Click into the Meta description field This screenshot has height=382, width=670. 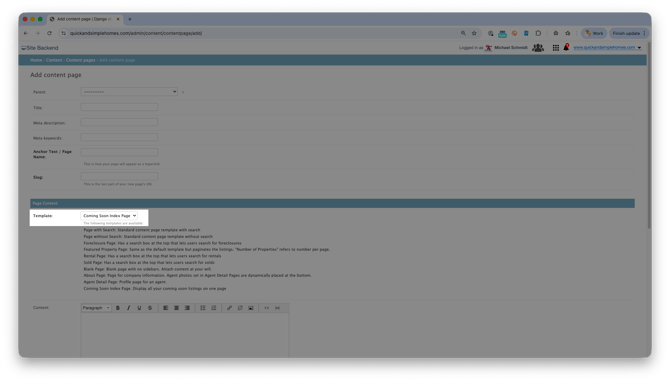pos(119,122)
